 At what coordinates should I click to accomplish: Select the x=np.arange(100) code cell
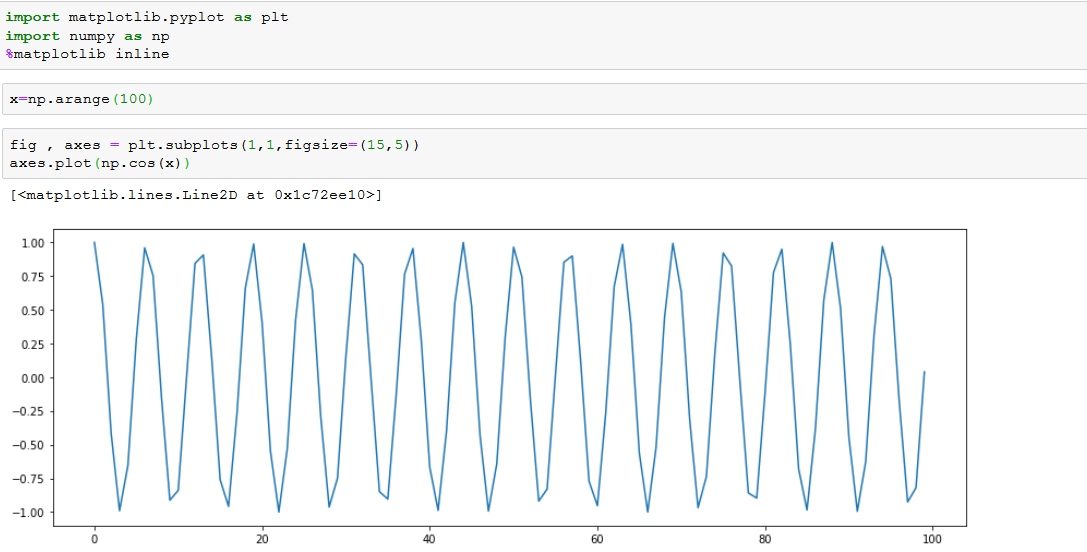(544, 99)
